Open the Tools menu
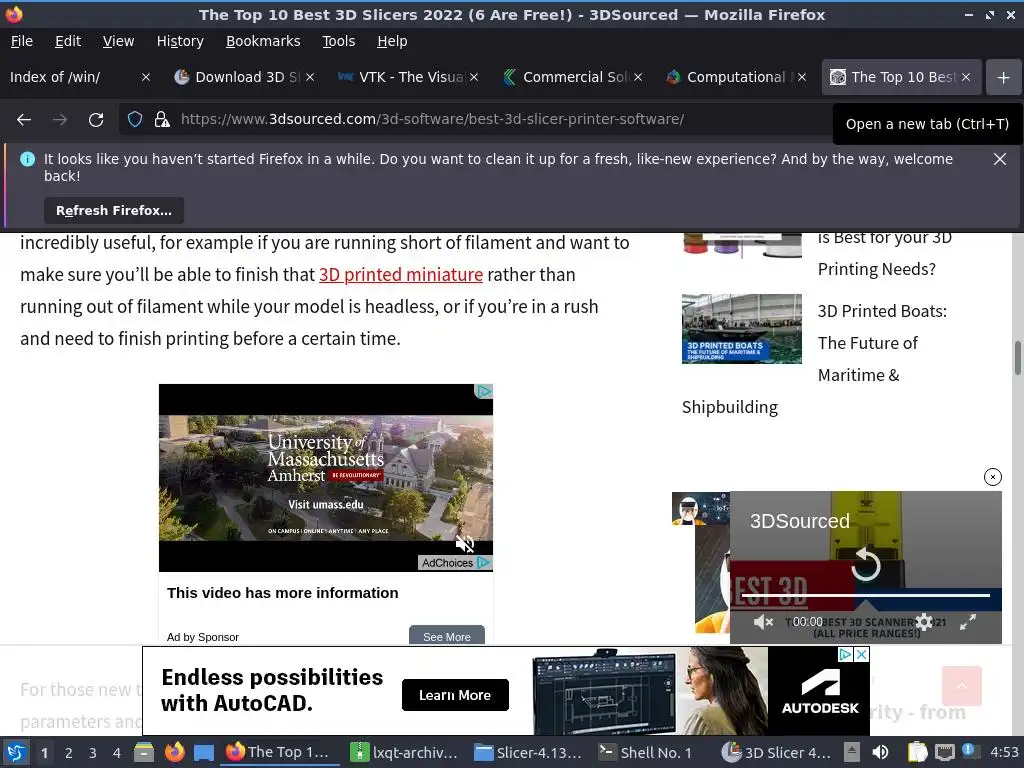This screenshot has width=1024, height=768. point(338,41)
